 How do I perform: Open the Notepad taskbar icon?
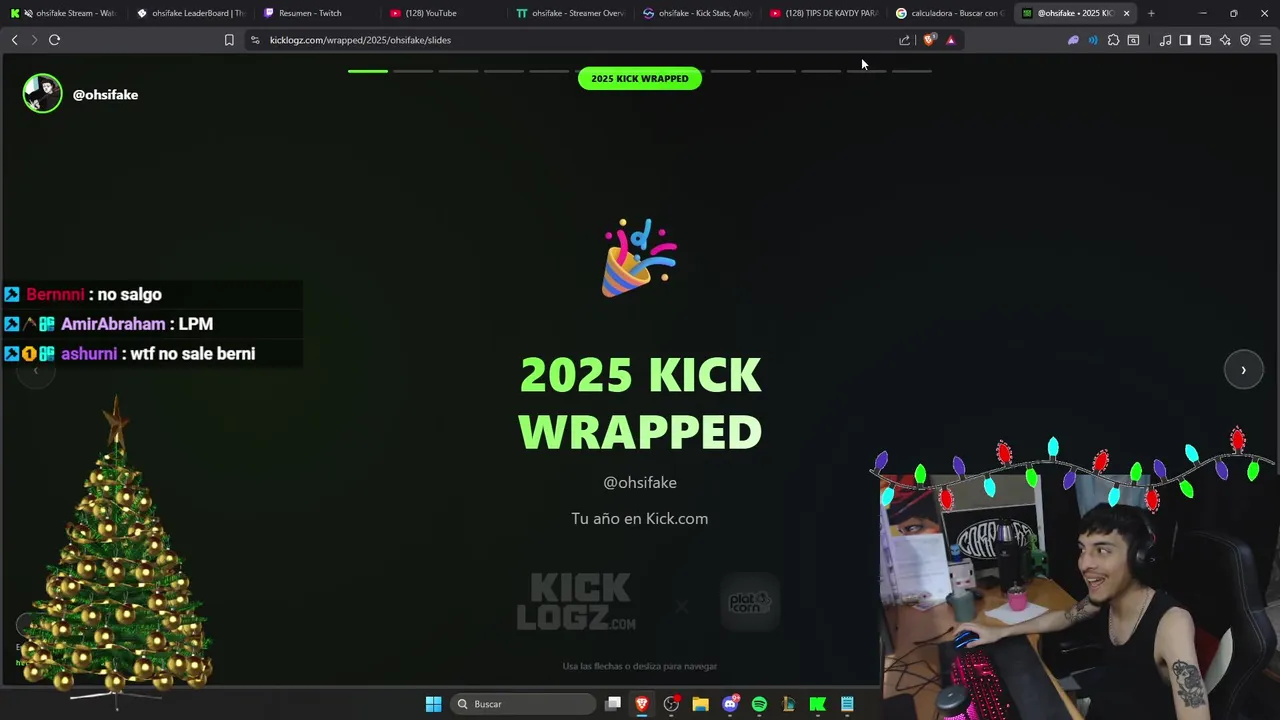click(x=847, y=704)
